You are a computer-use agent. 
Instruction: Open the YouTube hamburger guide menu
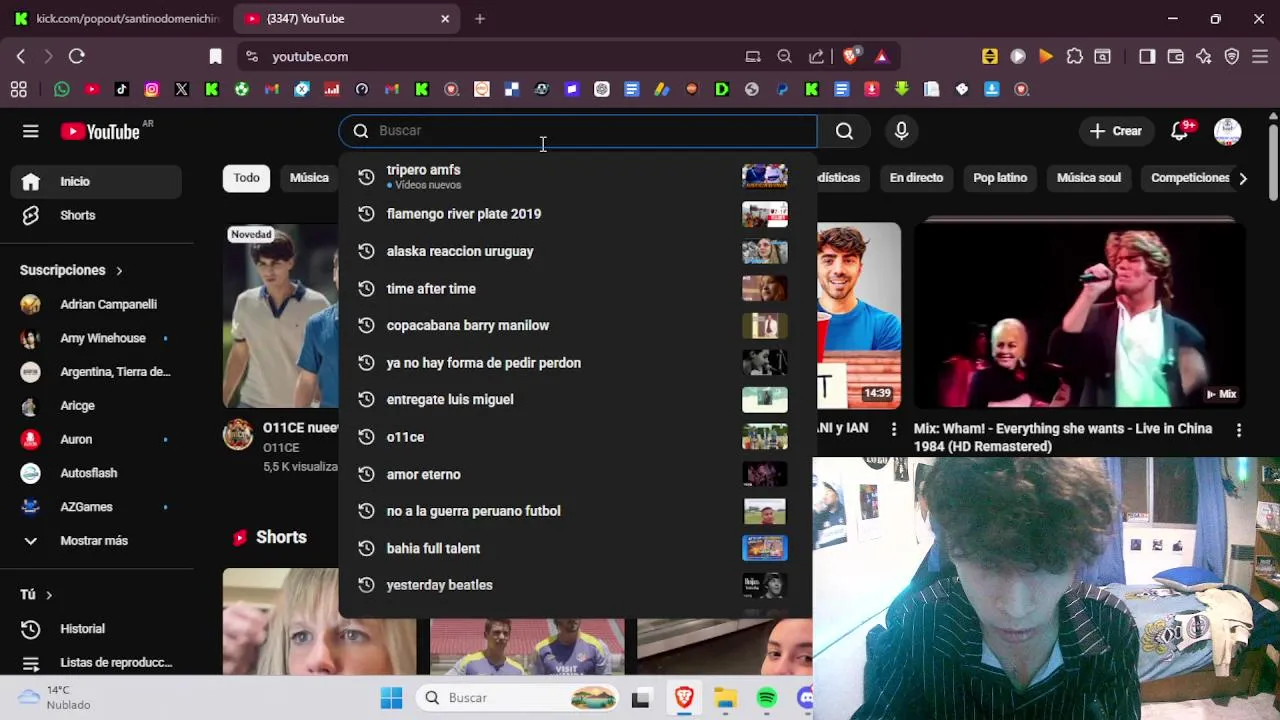(x=31, y=131)
